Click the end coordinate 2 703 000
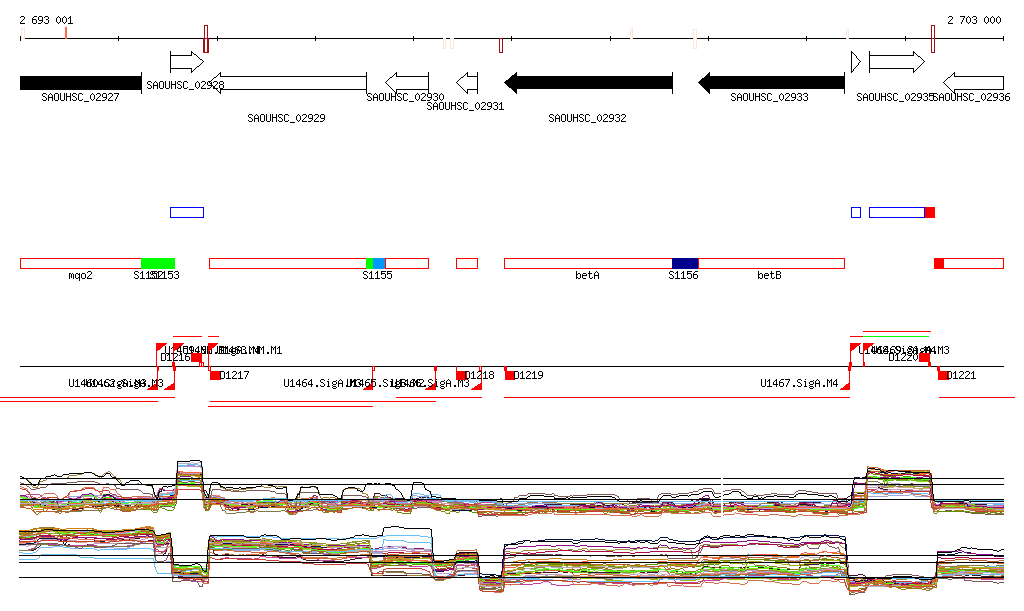Screen dimensions: 1024x611 click(974, 20)
